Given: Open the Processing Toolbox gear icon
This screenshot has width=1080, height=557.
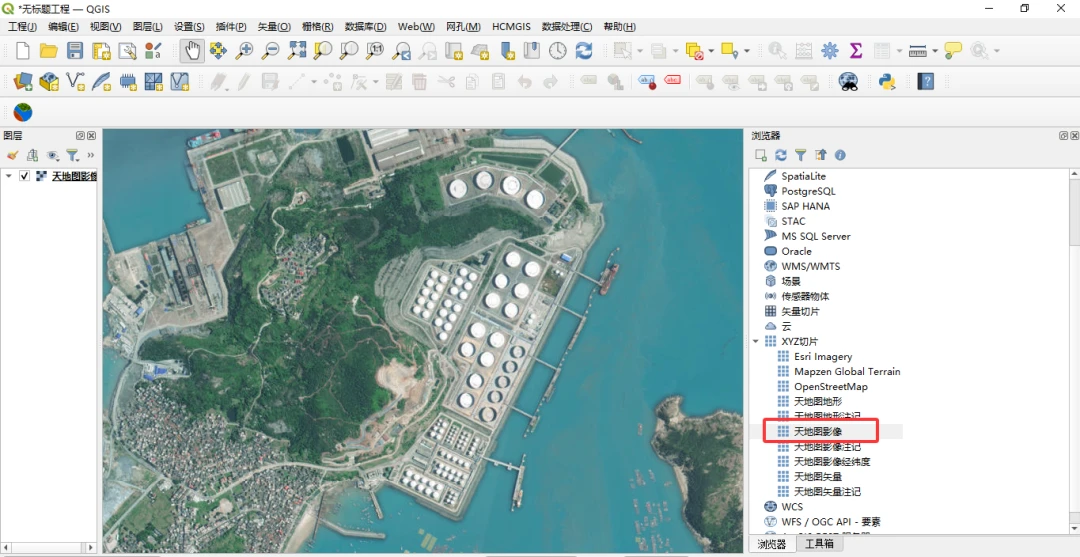Looking at the screenshot, I should click(830, 51).
